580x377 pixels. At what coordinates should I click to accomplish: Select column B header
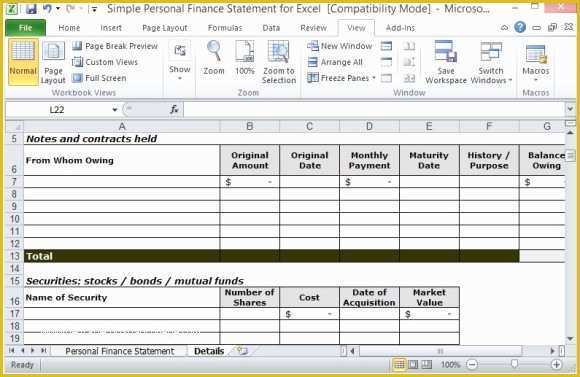pyautogui.click(x=250, y=127)
